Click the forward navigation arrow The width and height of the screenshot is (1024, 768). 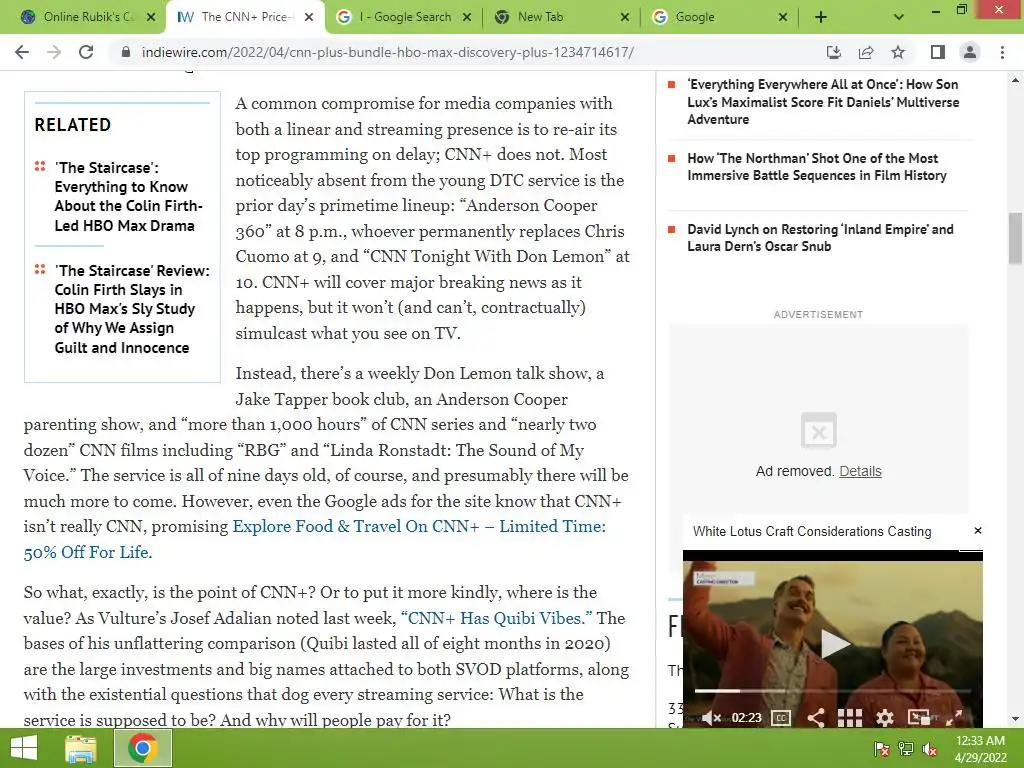[54, 52]
